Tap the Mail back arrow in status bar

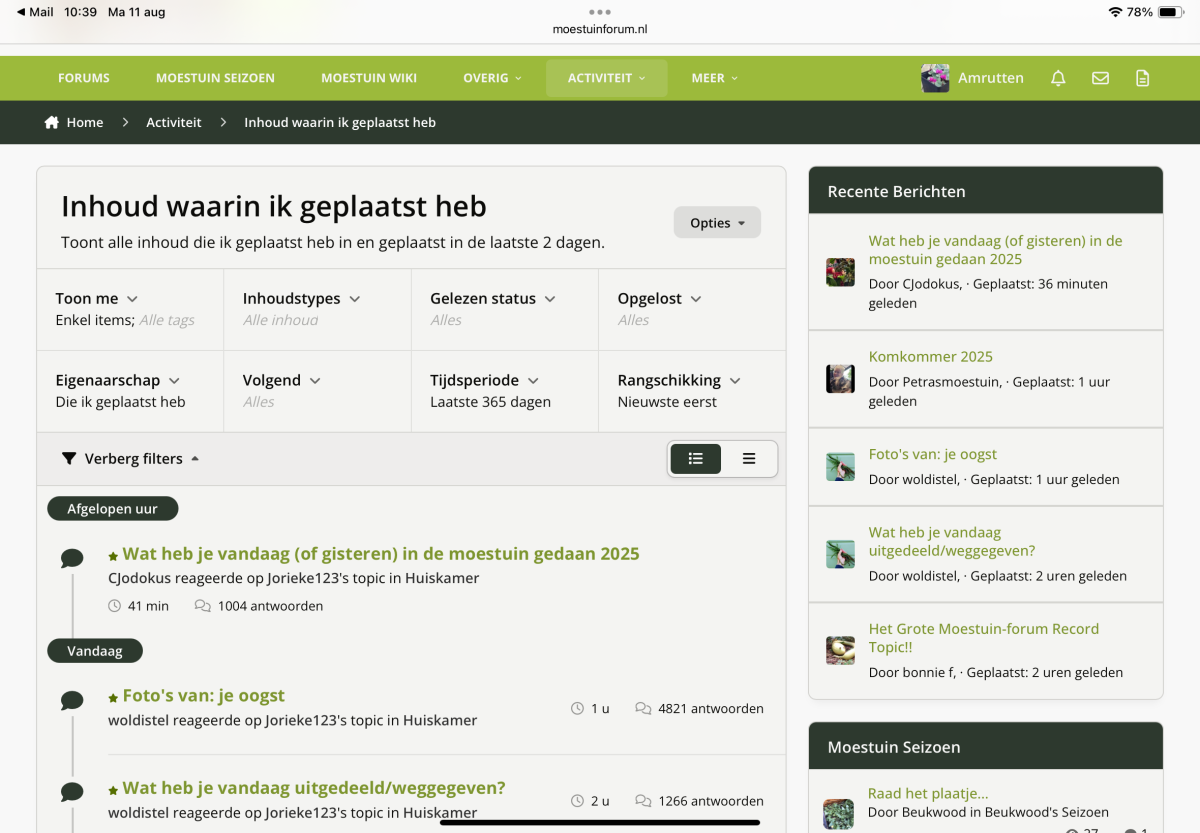[x=21, y=12]
